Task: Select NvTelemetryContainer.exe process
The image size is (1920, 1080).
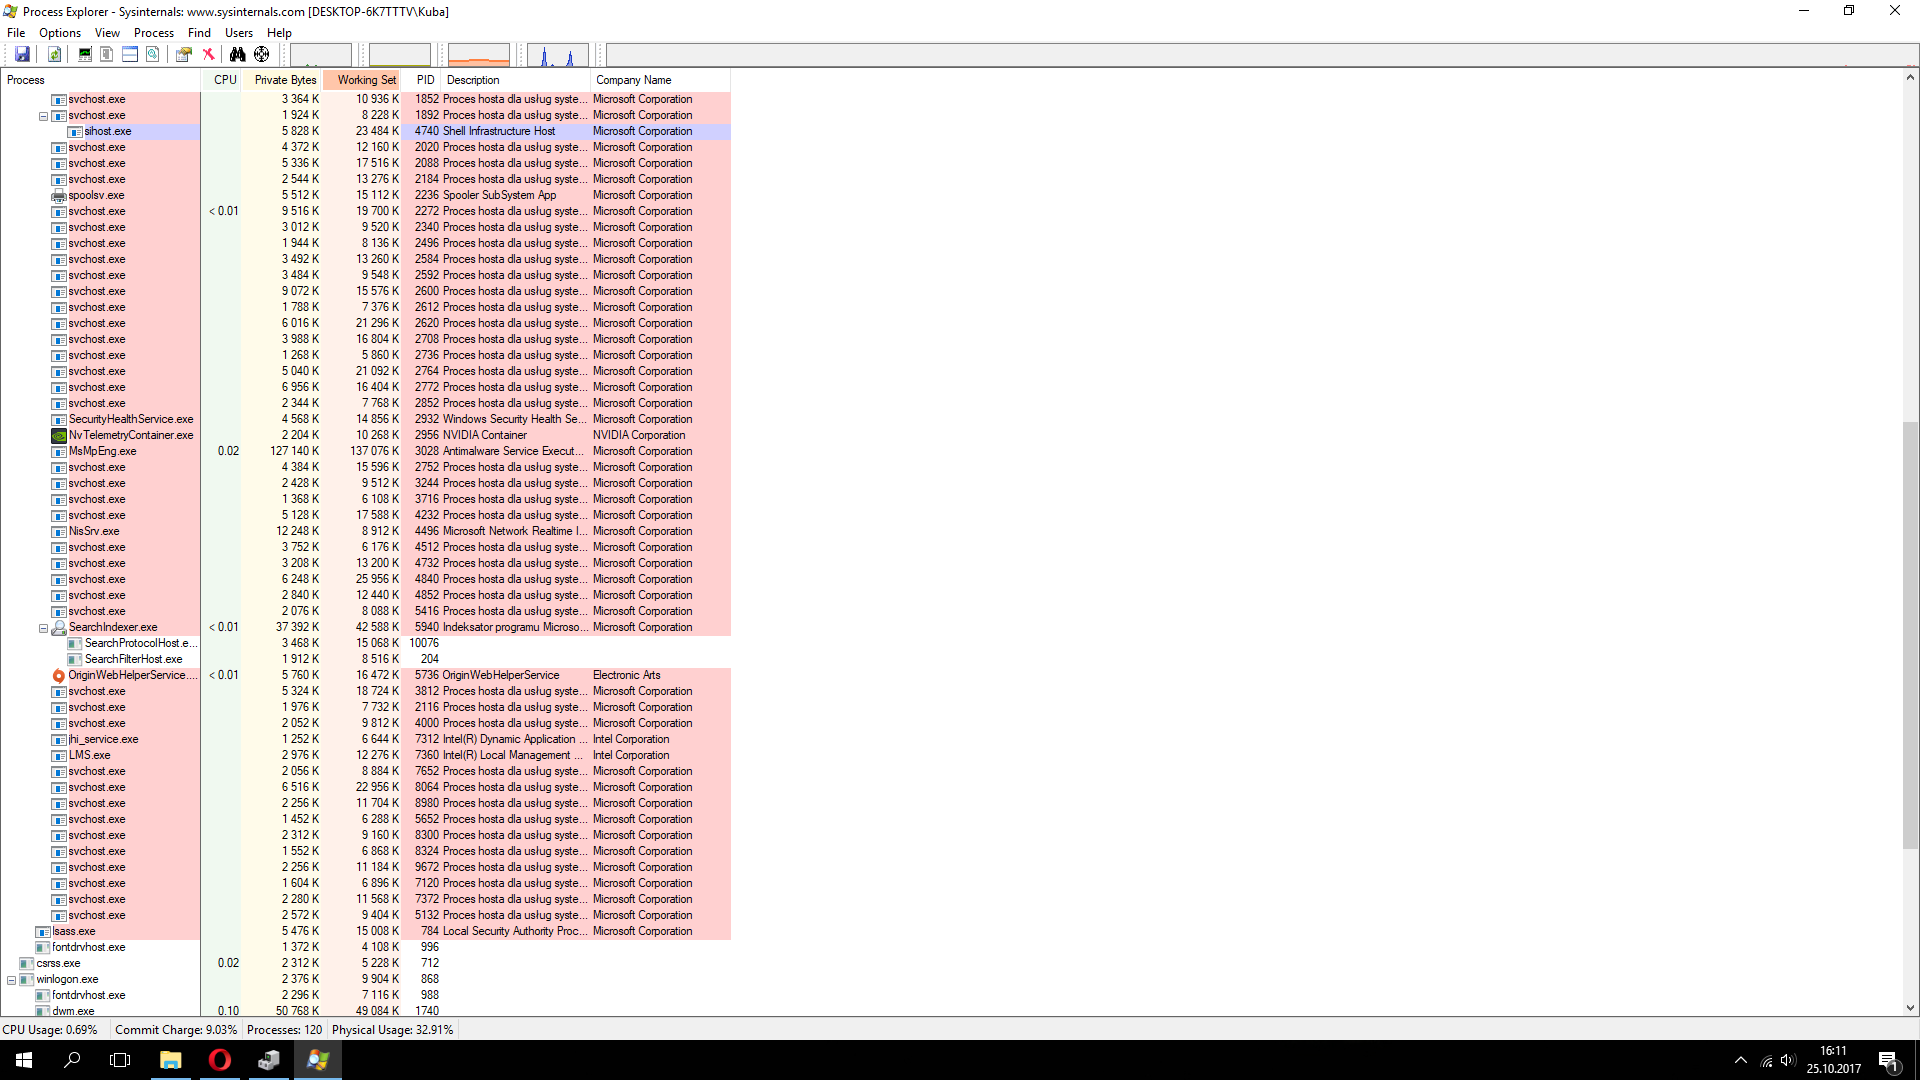Action: point(366,435)
